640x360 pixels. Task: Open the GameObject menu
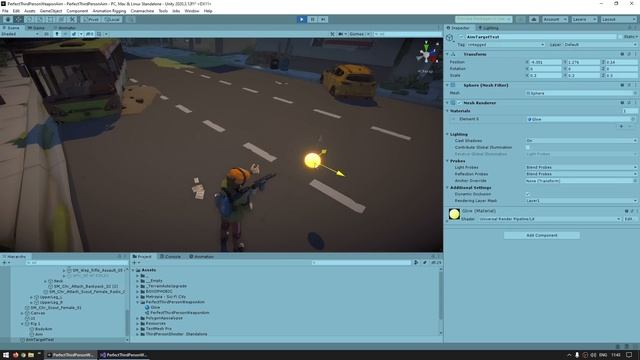point(51,11)
